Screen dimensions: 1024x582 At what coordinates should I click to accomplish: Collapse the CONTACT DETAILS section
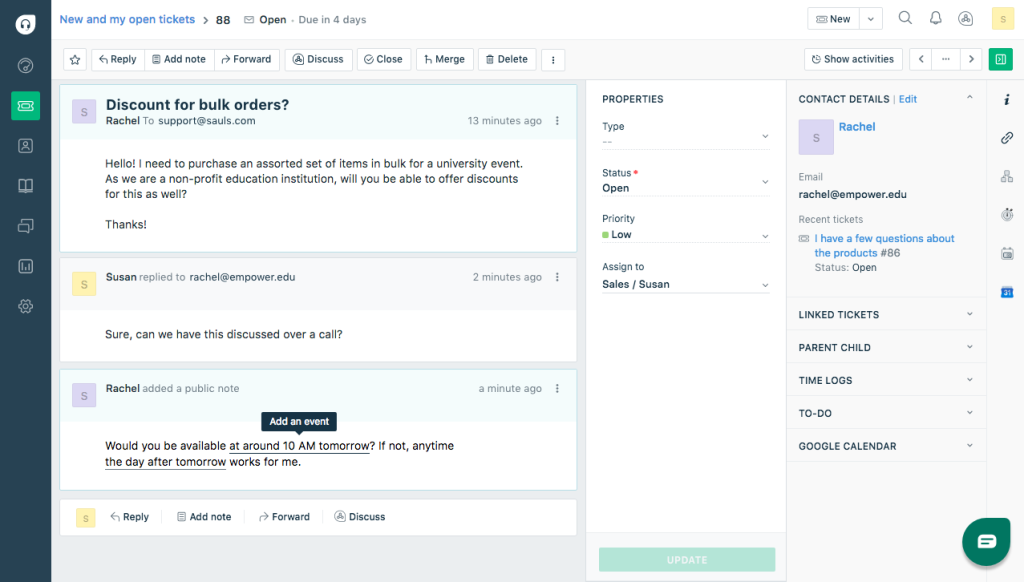click(969, 99)
